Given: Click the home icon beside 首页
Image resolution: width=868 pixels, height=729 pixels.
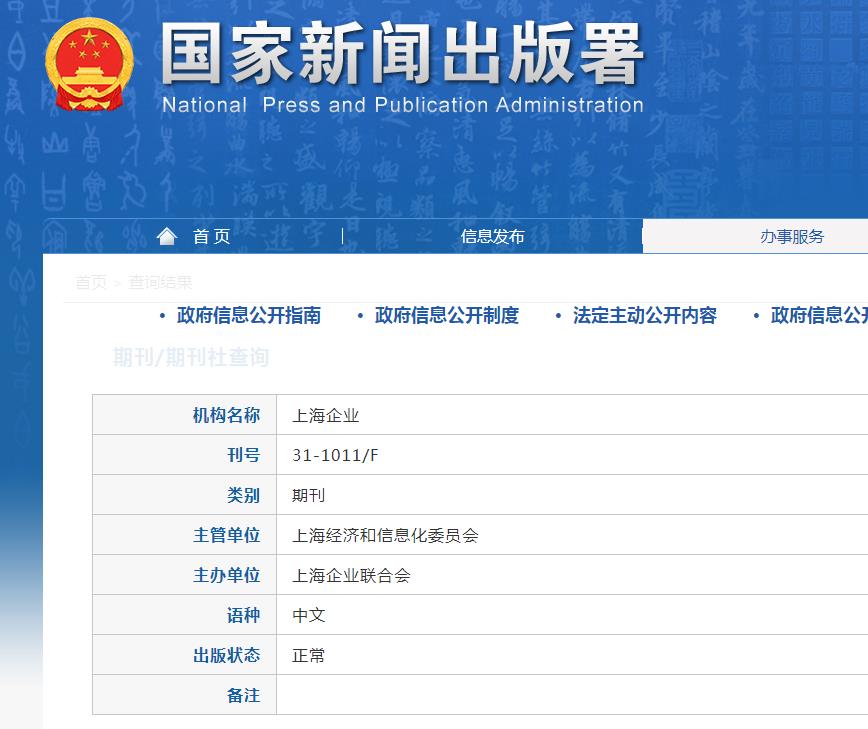Looking at the screenshot, I should click(x=166, y=235).
